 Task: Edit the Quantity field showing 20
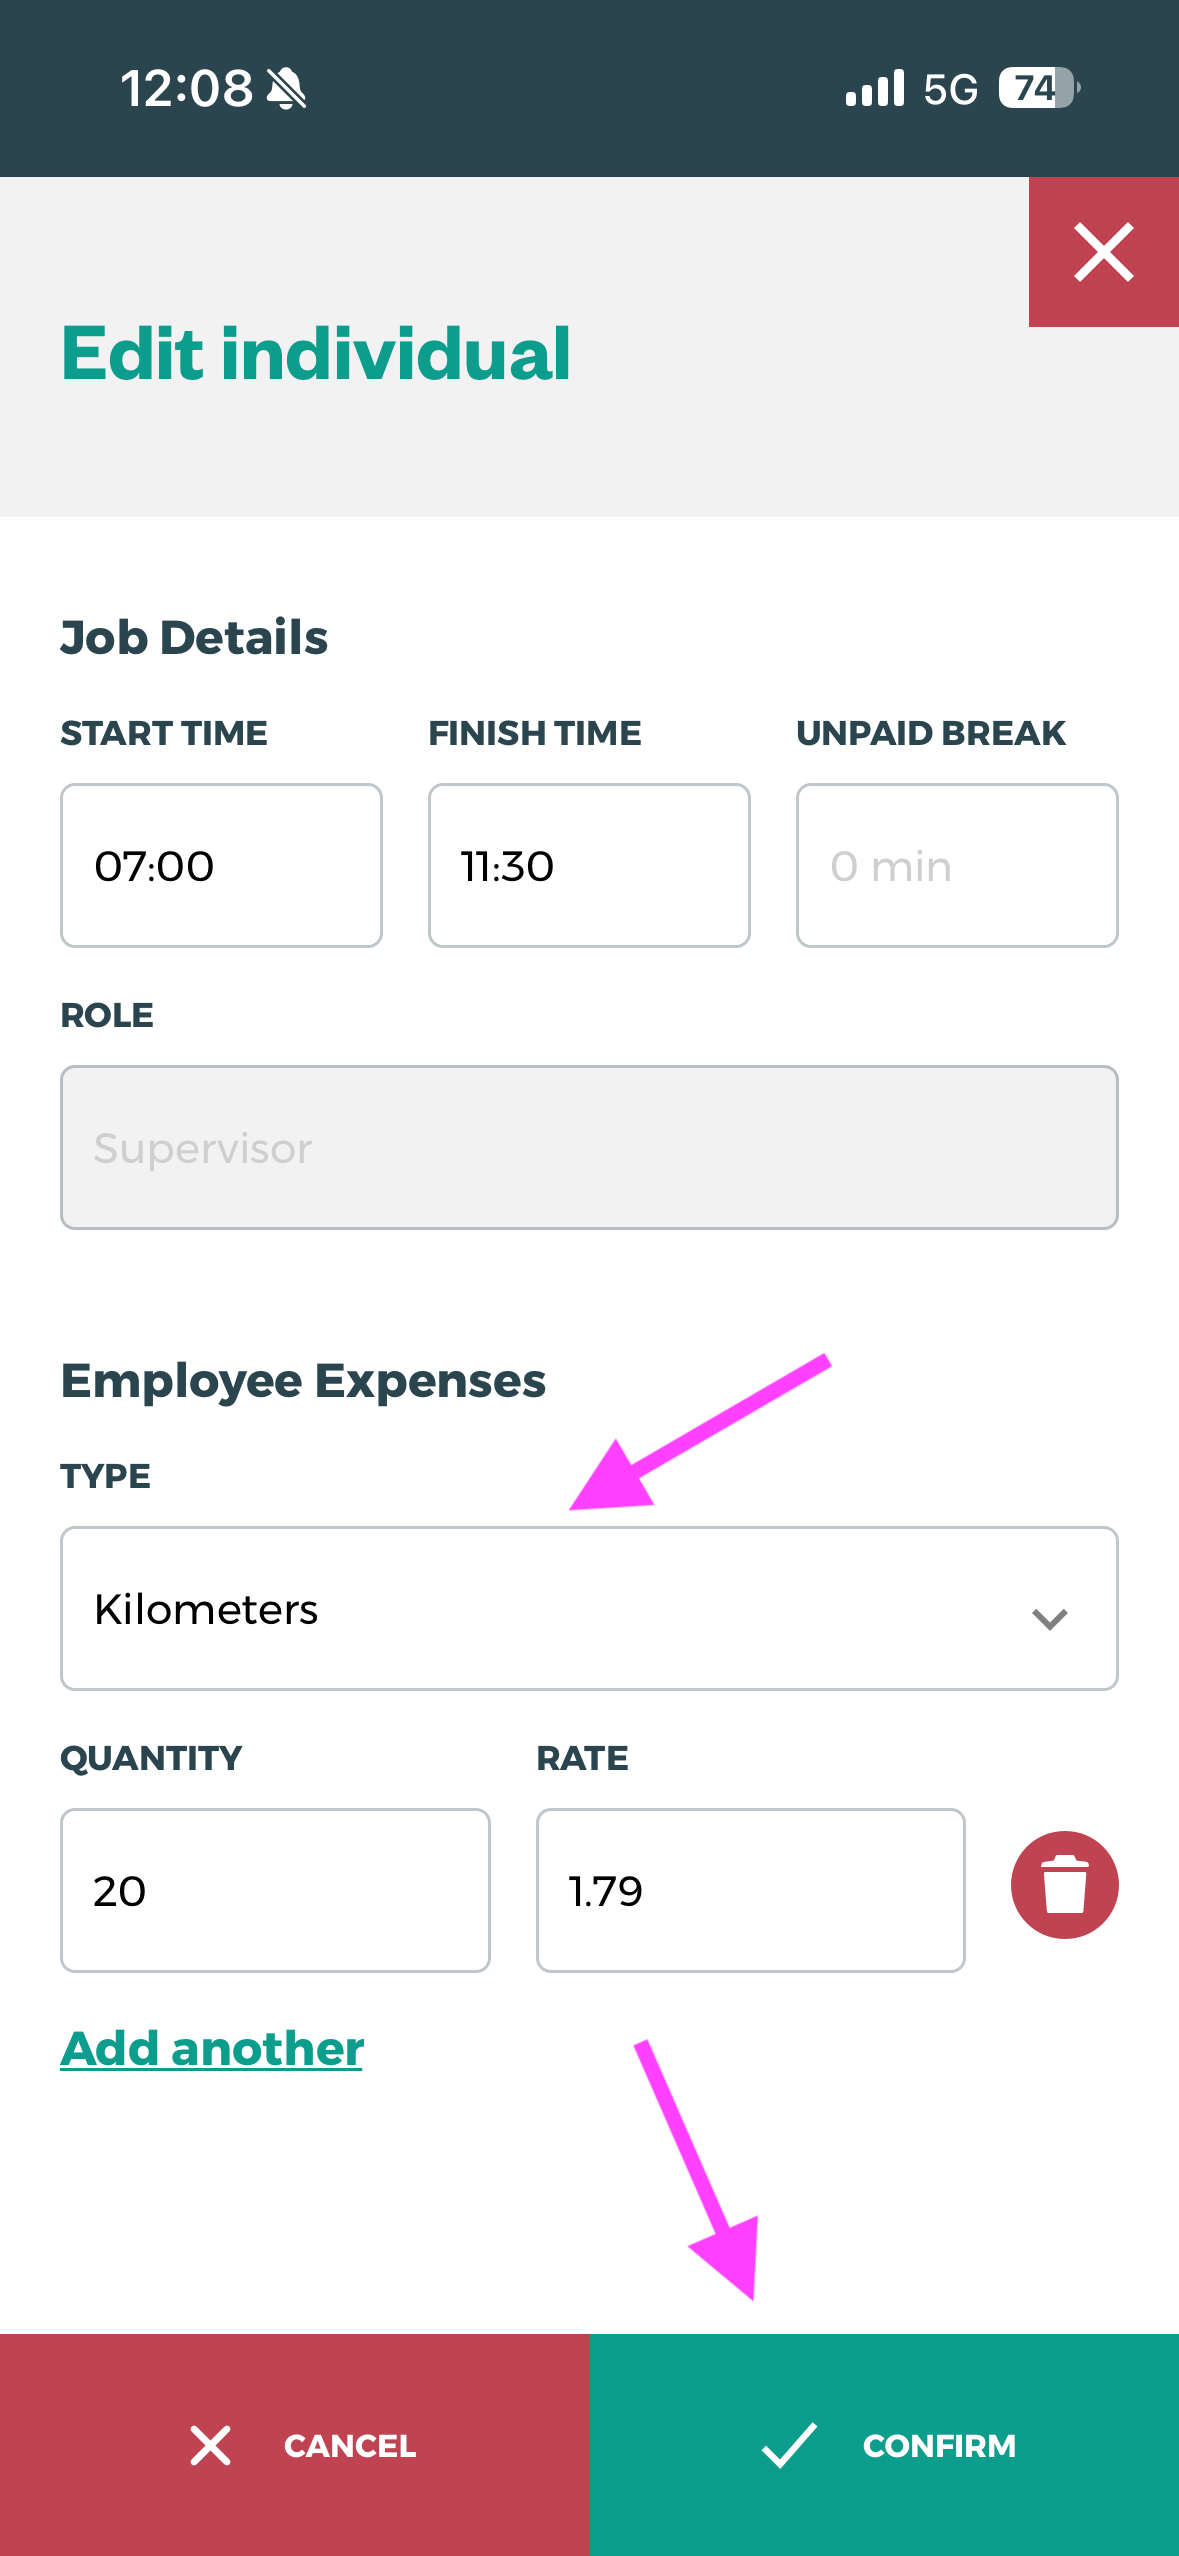click(275, 1890)
